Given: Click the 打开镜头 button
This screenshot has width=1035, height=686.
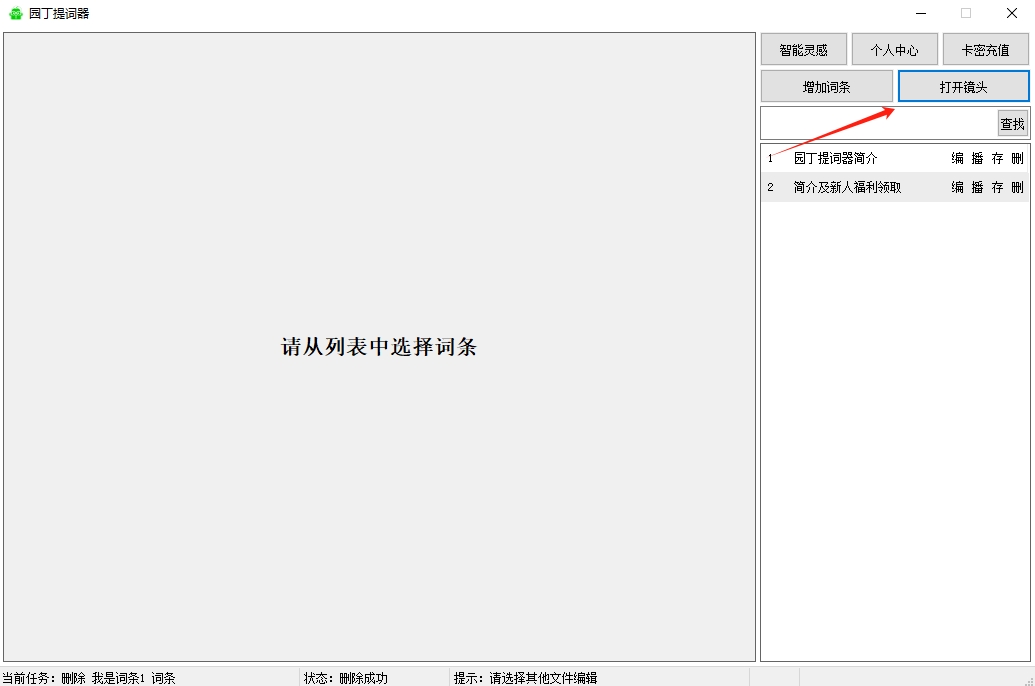Looking at the screenshot, I should (963, 87).
